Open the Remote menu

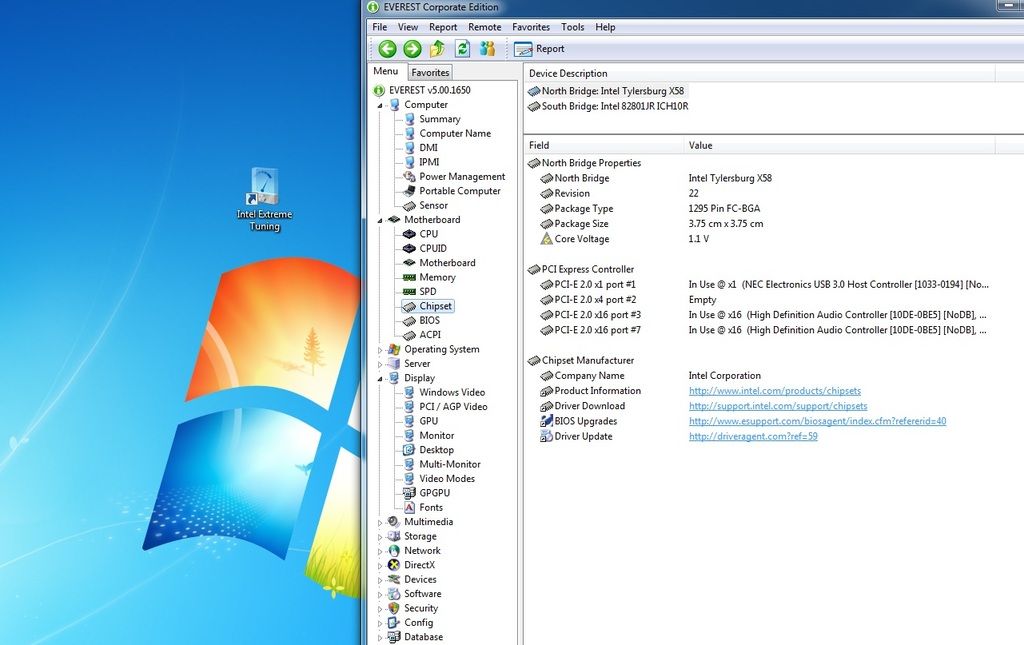(x=485, y=27)
